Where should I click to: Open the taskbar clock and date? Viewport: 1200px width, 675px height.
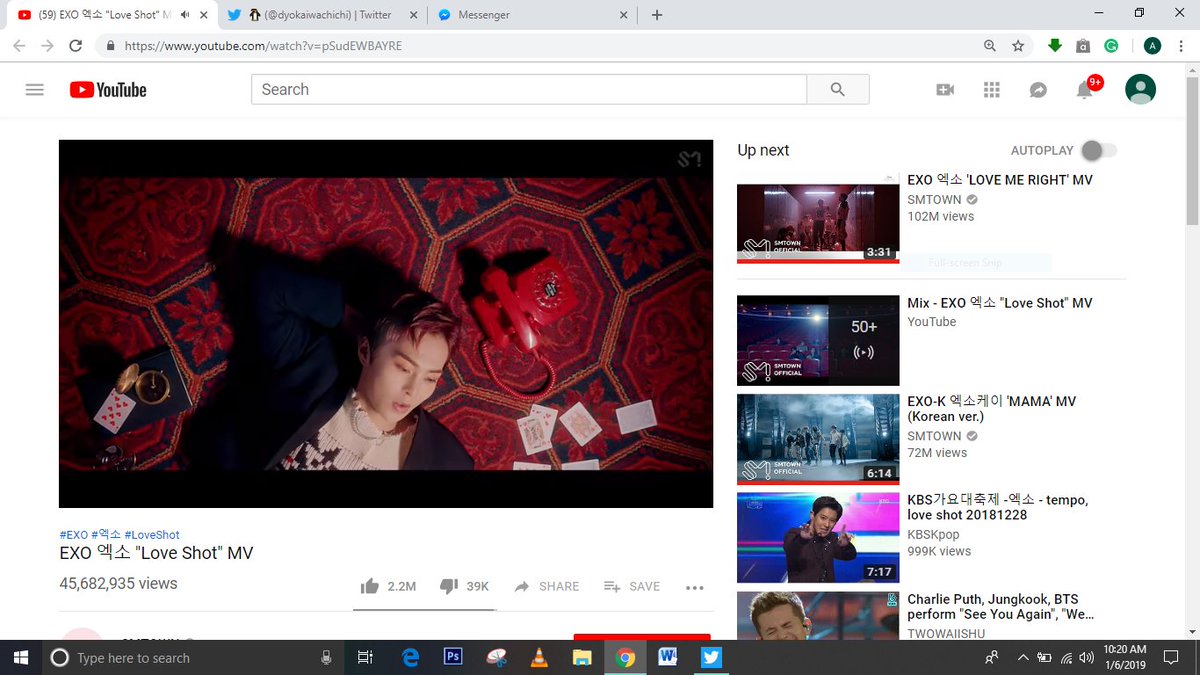coord(1123,657)
